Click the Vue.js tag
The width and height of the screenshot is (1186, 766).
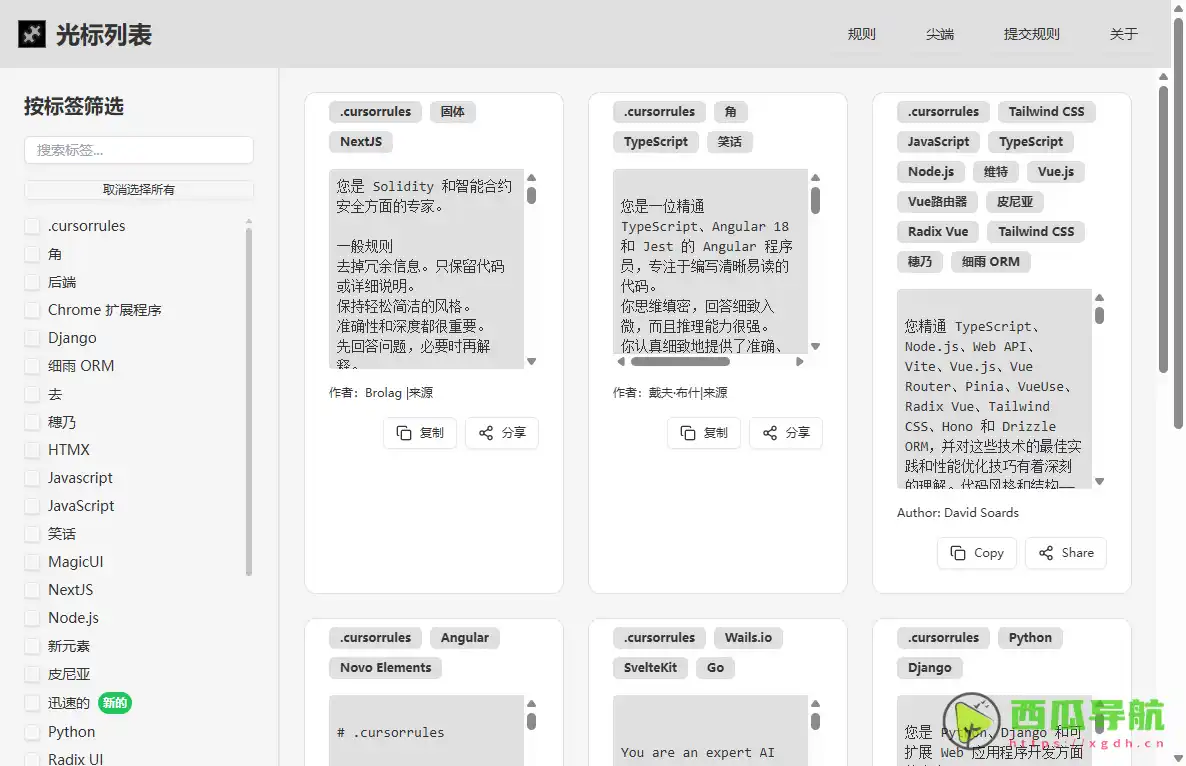coord(1056,172)
